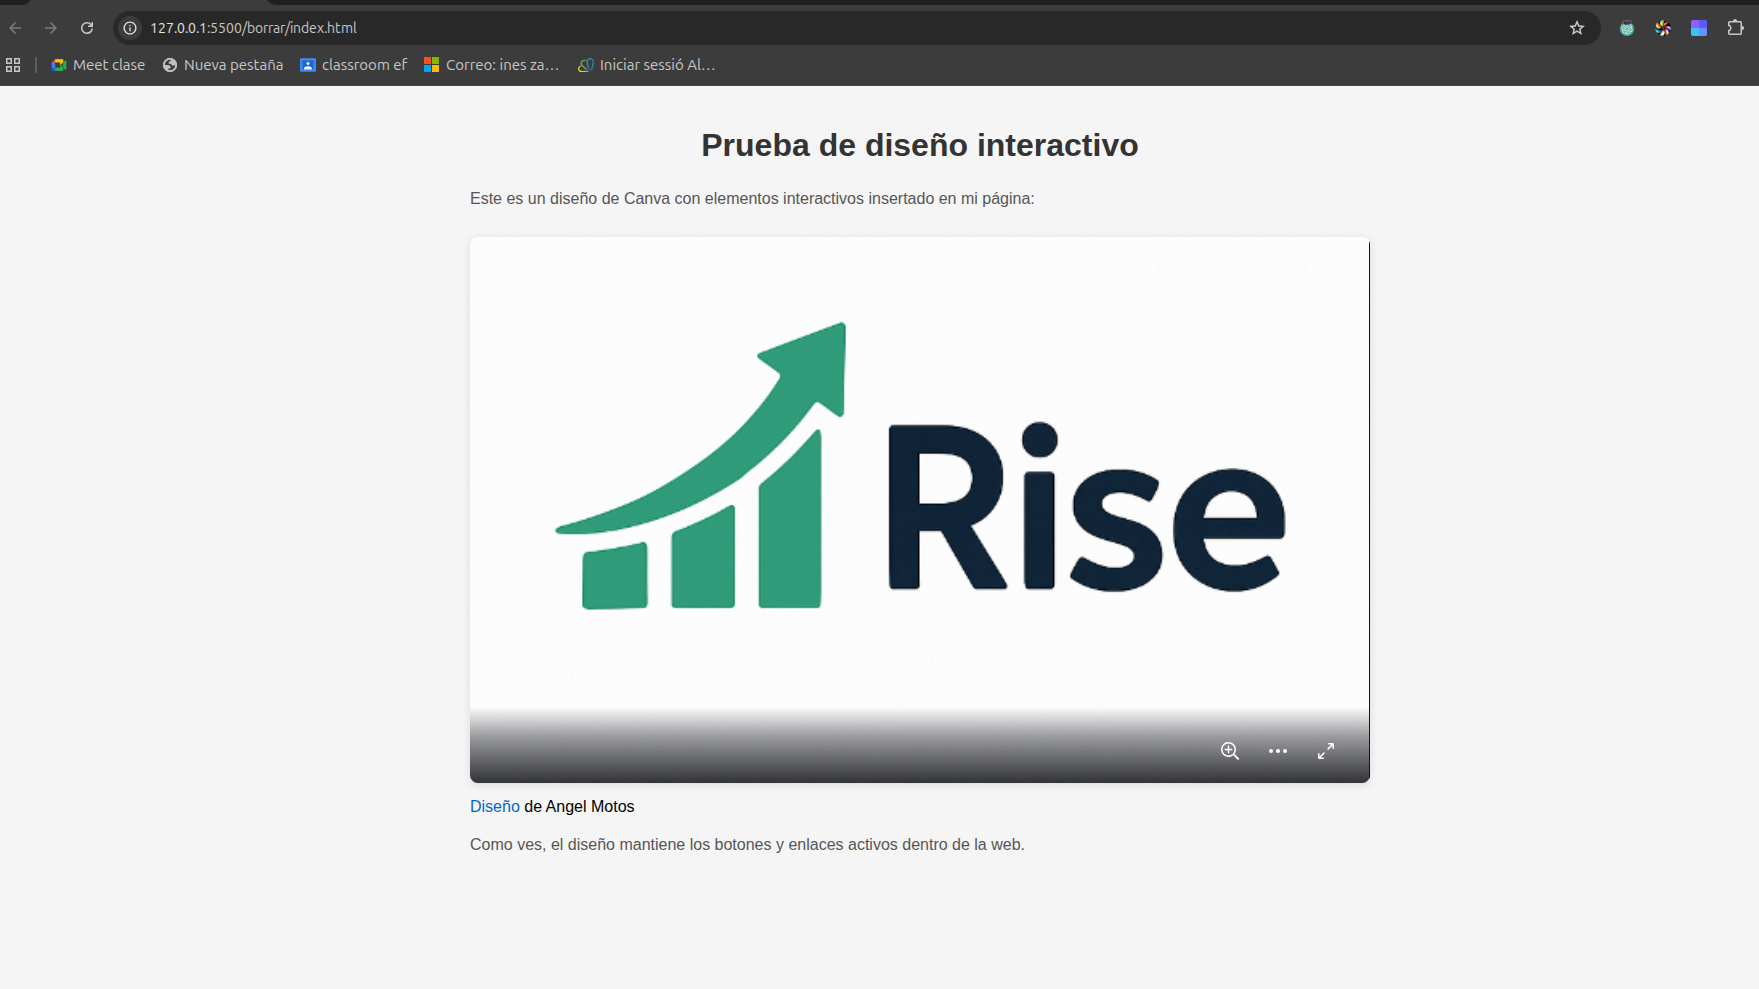Open the Meet clase bookmark

[98, 65]
